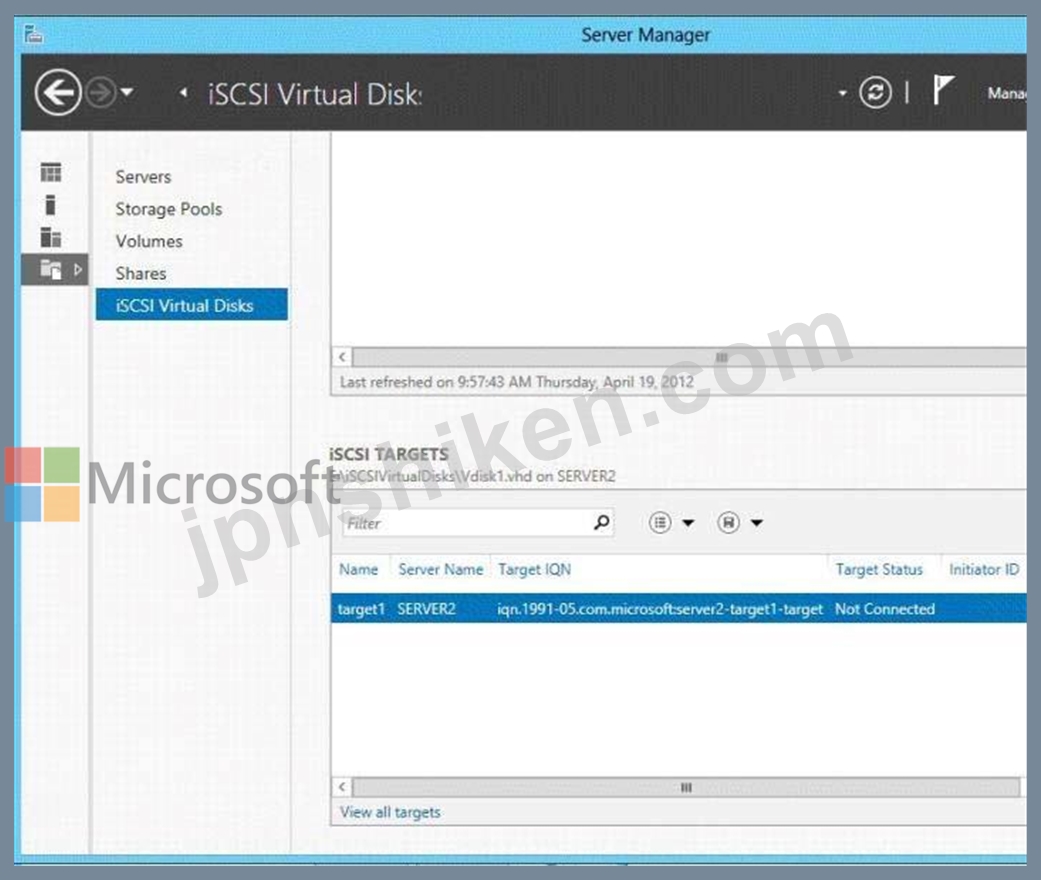Sort by the Server Name column header

pyautogui.click(x=441, y=569)
